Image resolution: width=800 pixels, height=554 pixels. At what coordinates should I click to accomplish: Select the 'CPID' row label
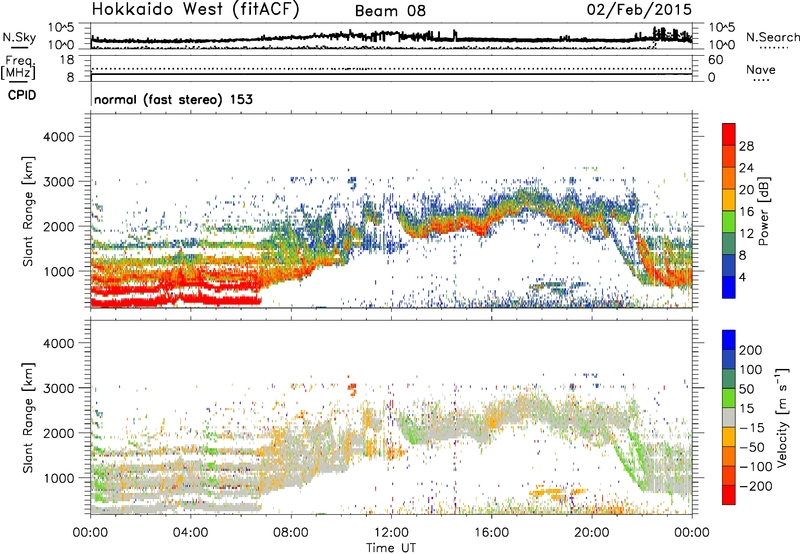pyautogui.click(x=22, y=95)
